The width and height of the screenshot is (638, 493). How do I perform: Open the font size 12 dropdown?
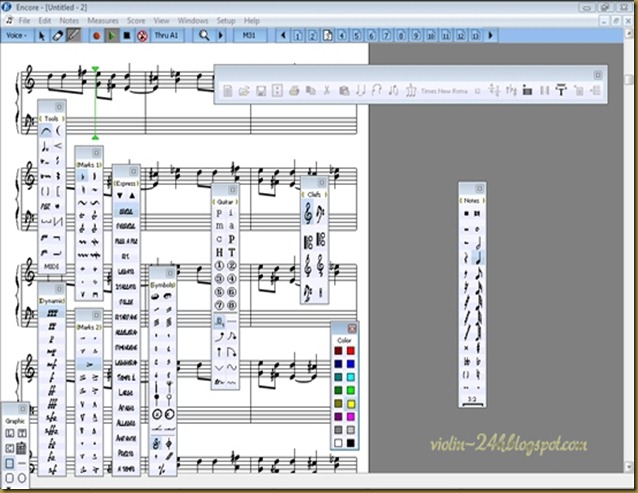[x=477, y=91]
